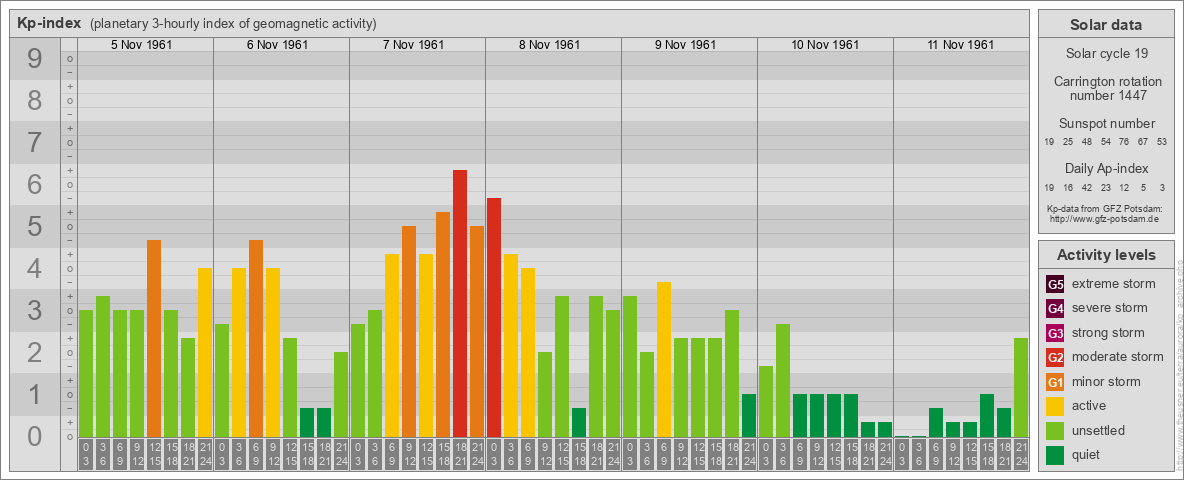Click the yellow bar on 9 Nov (6-9h)
Image resolution: width=1184 pixels, height=480 pixels.
(664, 359)
